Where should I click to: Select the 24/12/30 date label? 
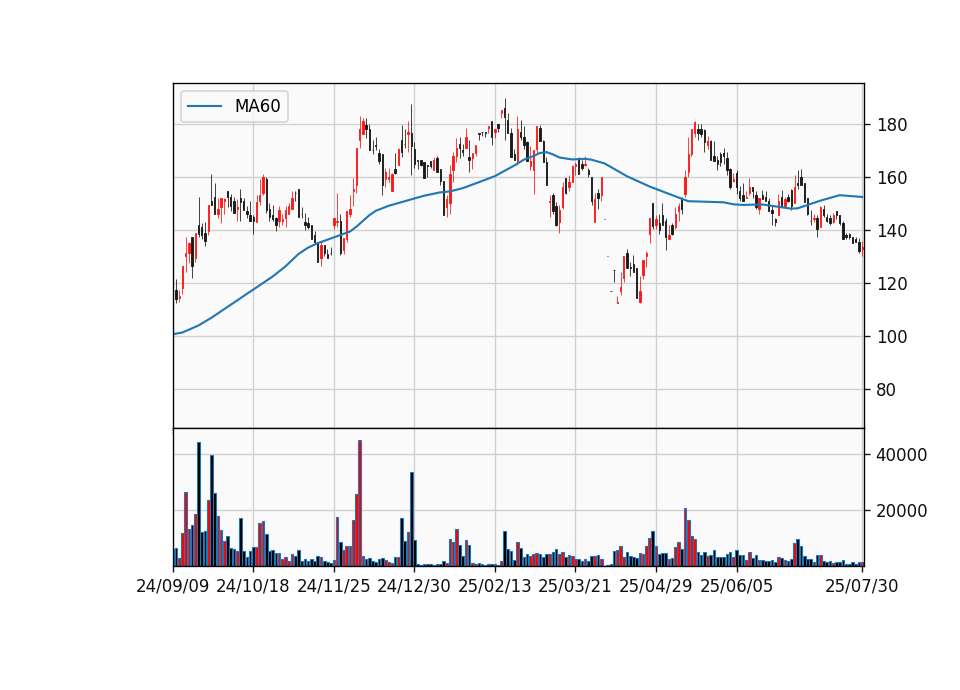click(x=414, y=586)
